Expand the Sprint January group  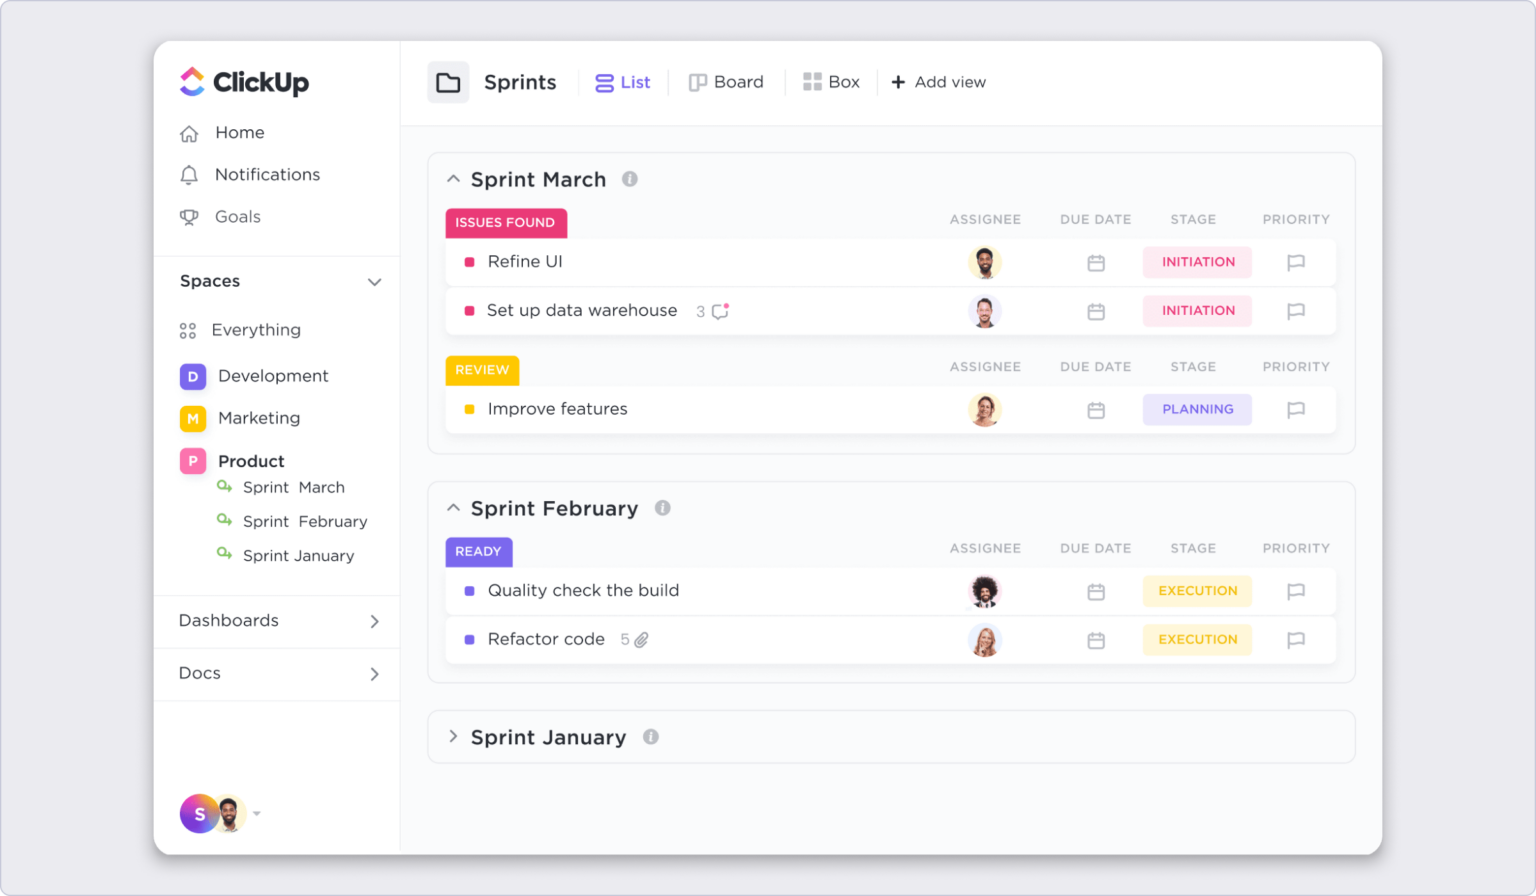tap(453, 737)
